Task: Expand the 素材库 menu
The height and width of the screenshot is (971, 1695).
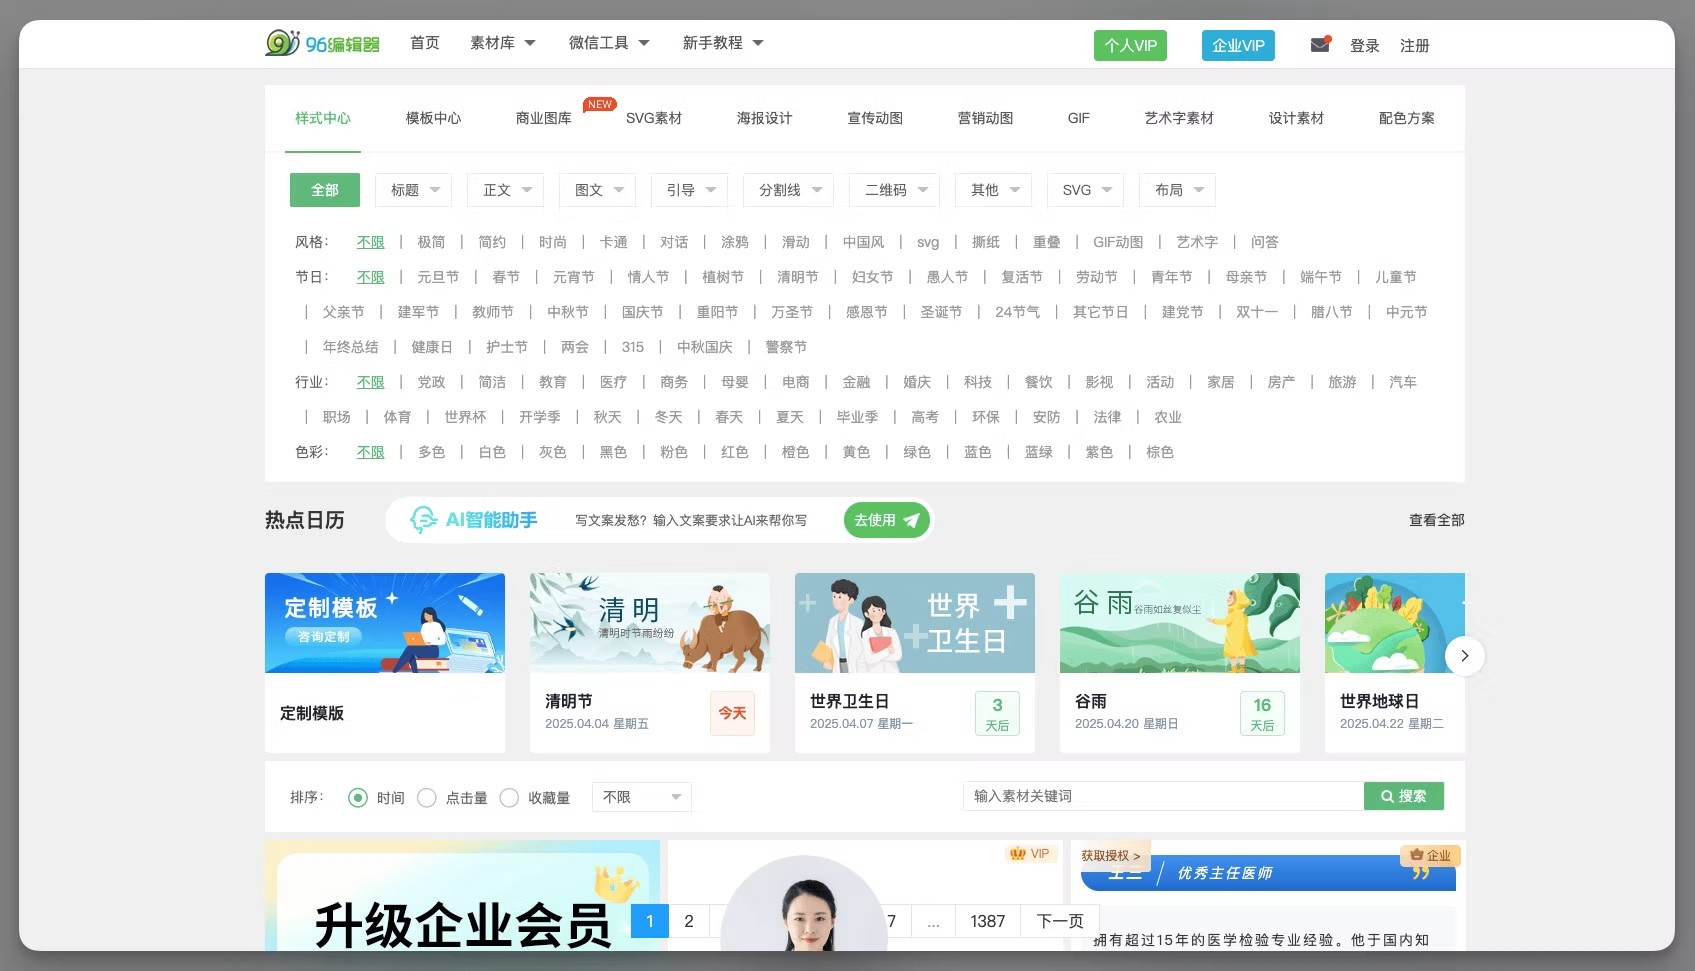Action: (503, 43)
